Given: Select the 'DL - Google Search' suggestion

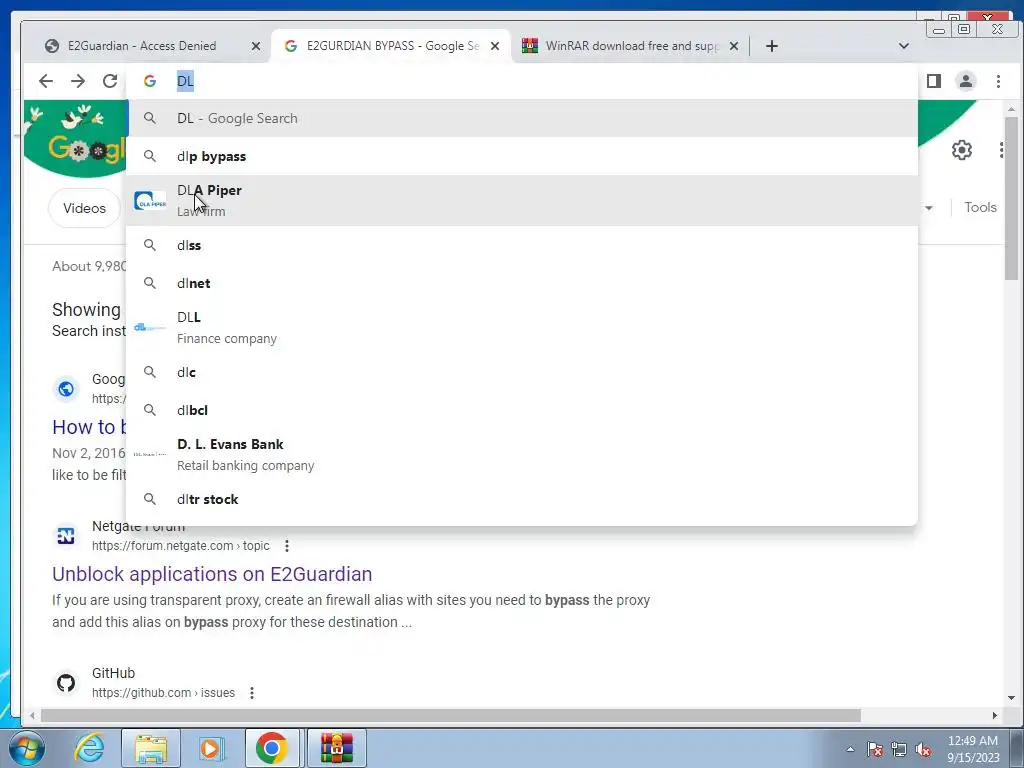Looking at the screenshot, I should click(522, 118).
